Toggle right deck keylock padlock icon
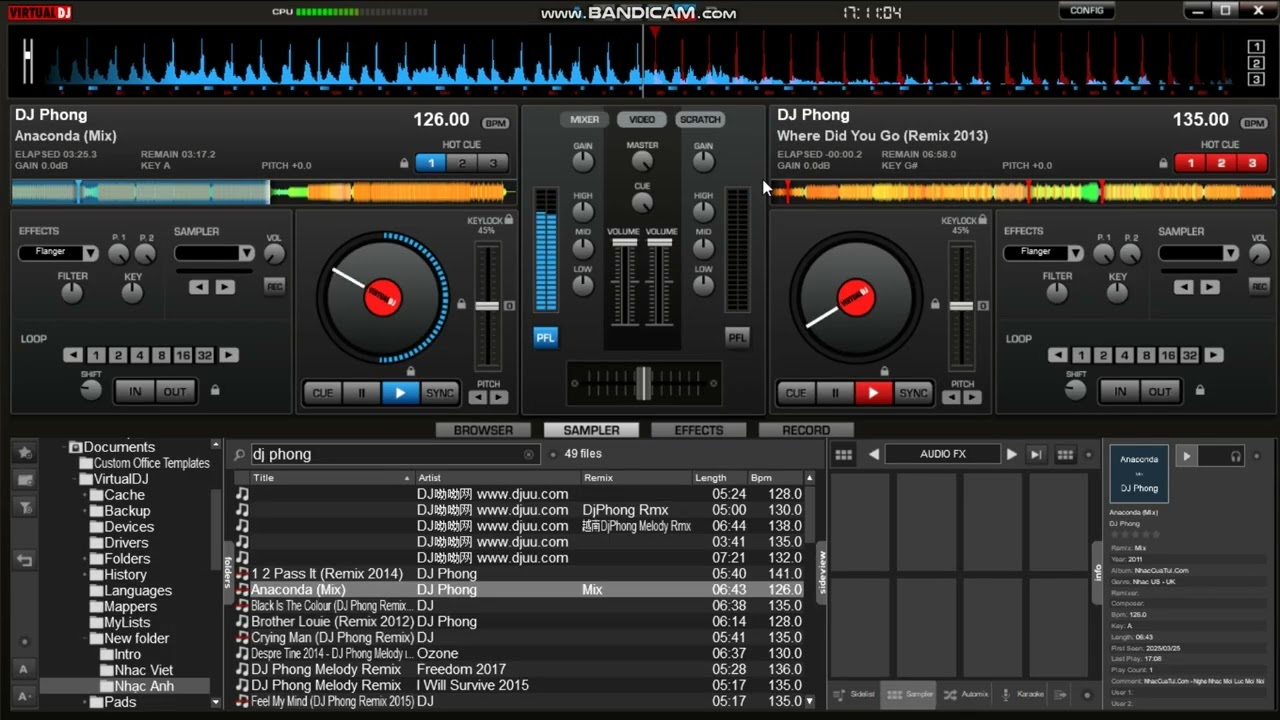1280x720 pixels. pos(983,219)
